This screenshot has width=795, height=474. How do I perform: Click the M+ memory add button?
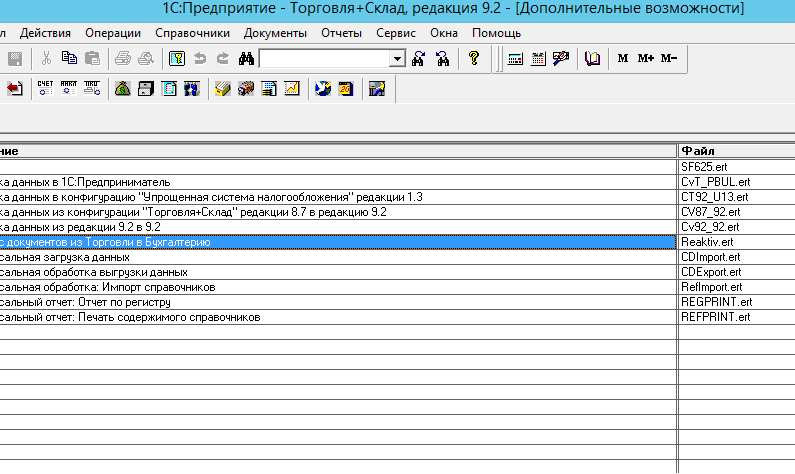[x=645, y=58]
